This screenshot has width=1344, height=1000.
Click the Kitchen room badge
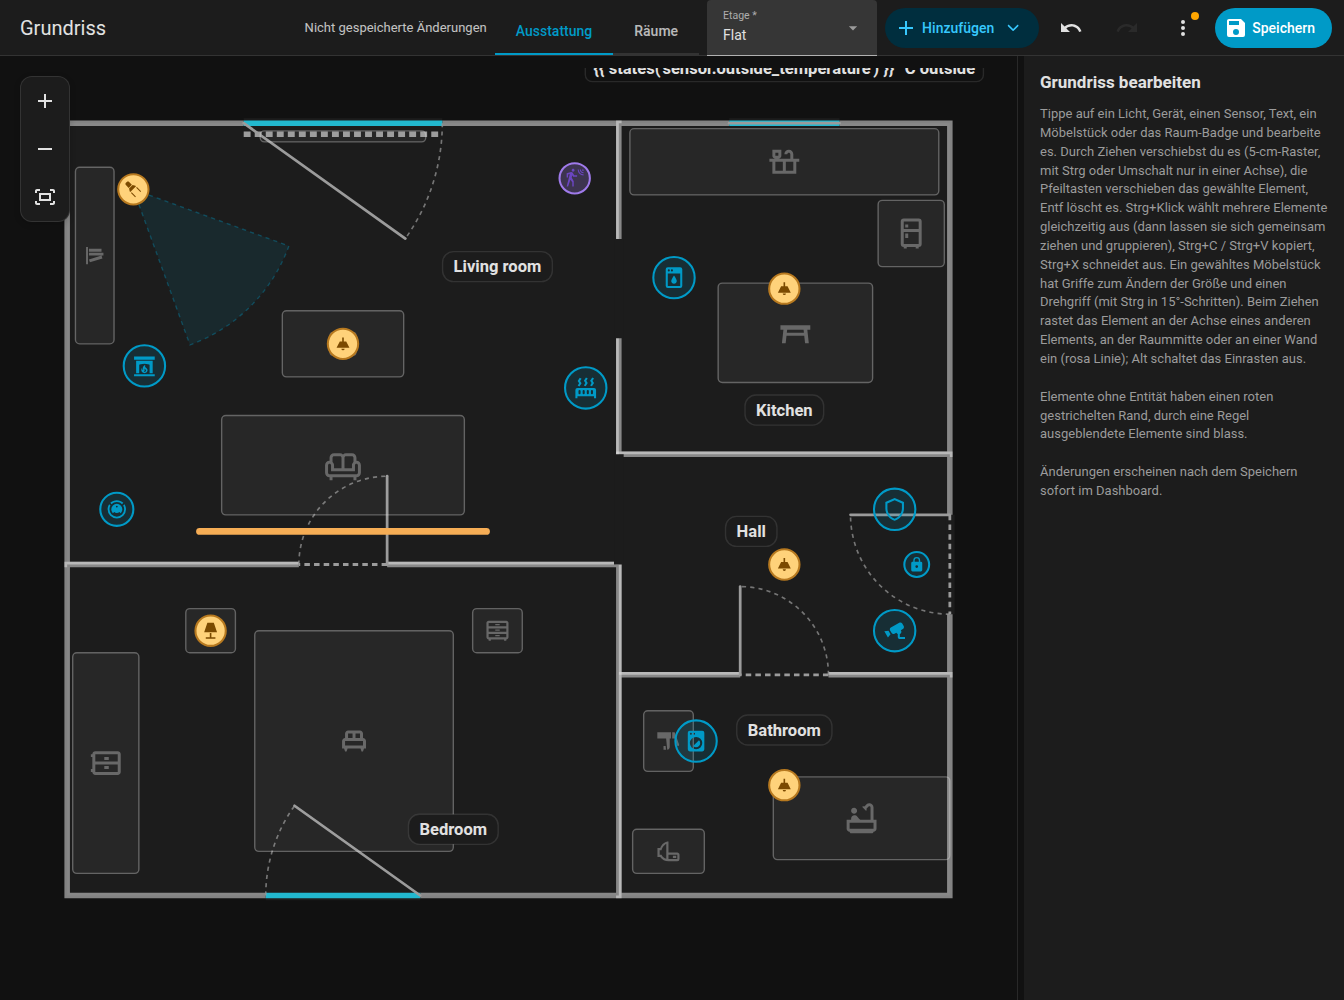pyautogui.click(x=784, y=411)
